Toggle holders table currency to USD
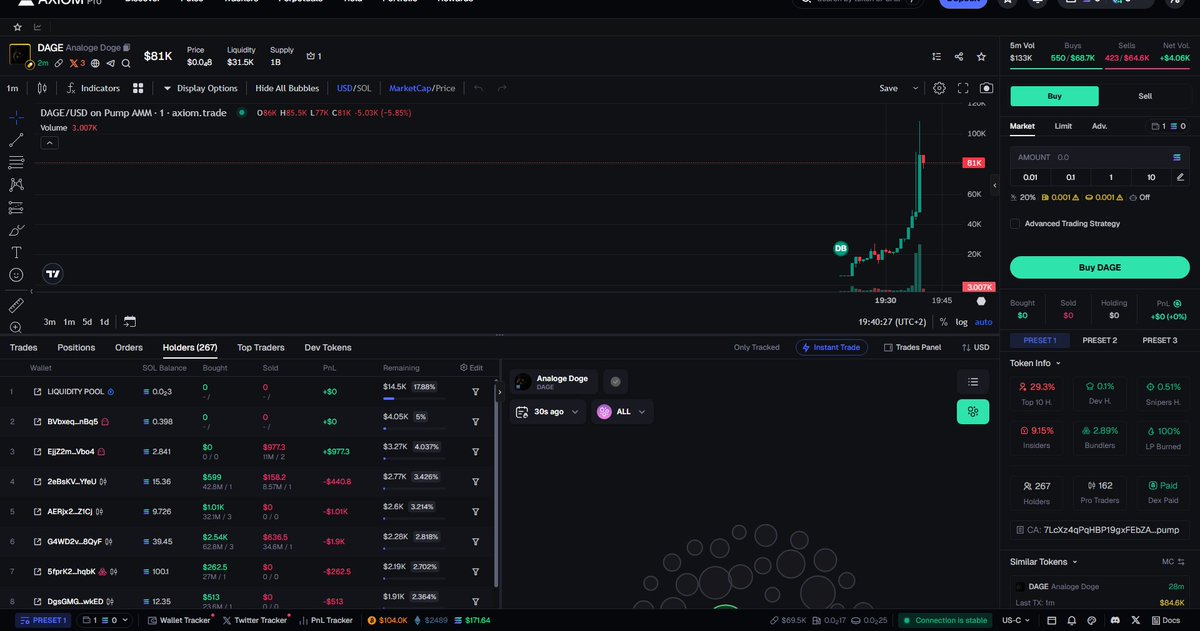This screenshot has height=631, width=1200. click(975, 348)
